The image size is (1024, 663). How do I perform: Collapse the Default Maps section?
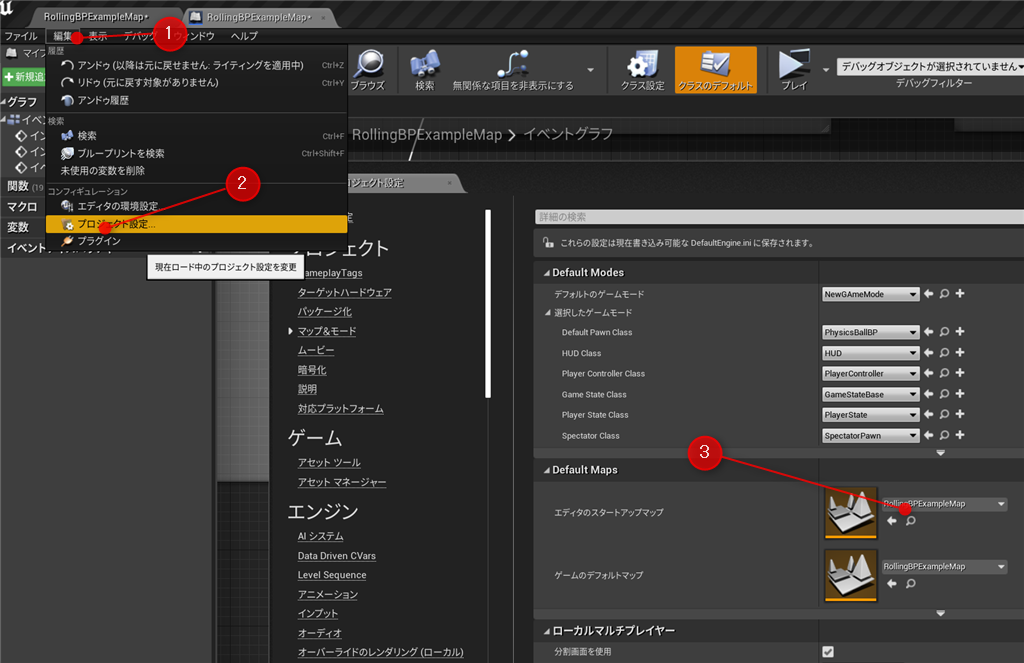[546, 470]
